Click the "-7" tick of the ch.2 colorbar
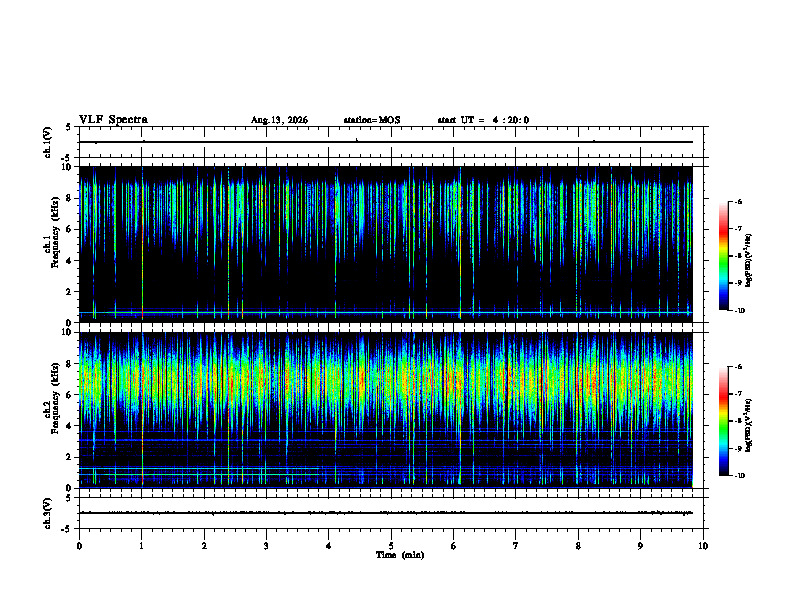Image resolution: width=792 pixels, height=612 pixels. tap(738, 394)
